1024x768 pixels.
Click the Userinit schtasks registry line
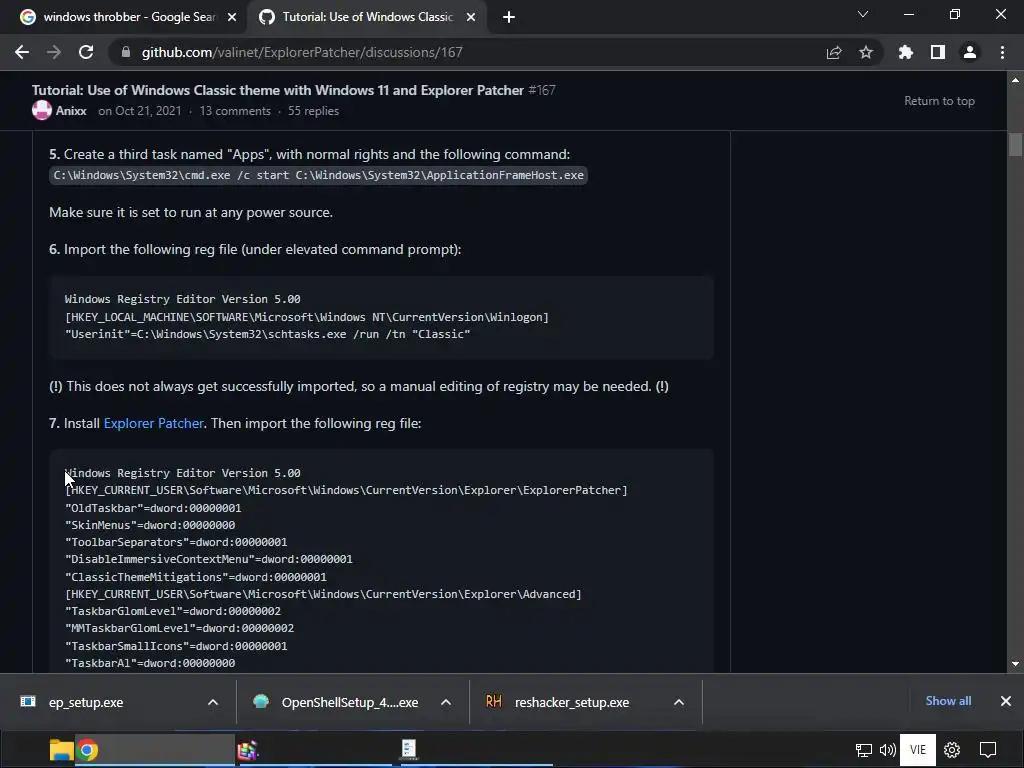click(x=268, y=334)
